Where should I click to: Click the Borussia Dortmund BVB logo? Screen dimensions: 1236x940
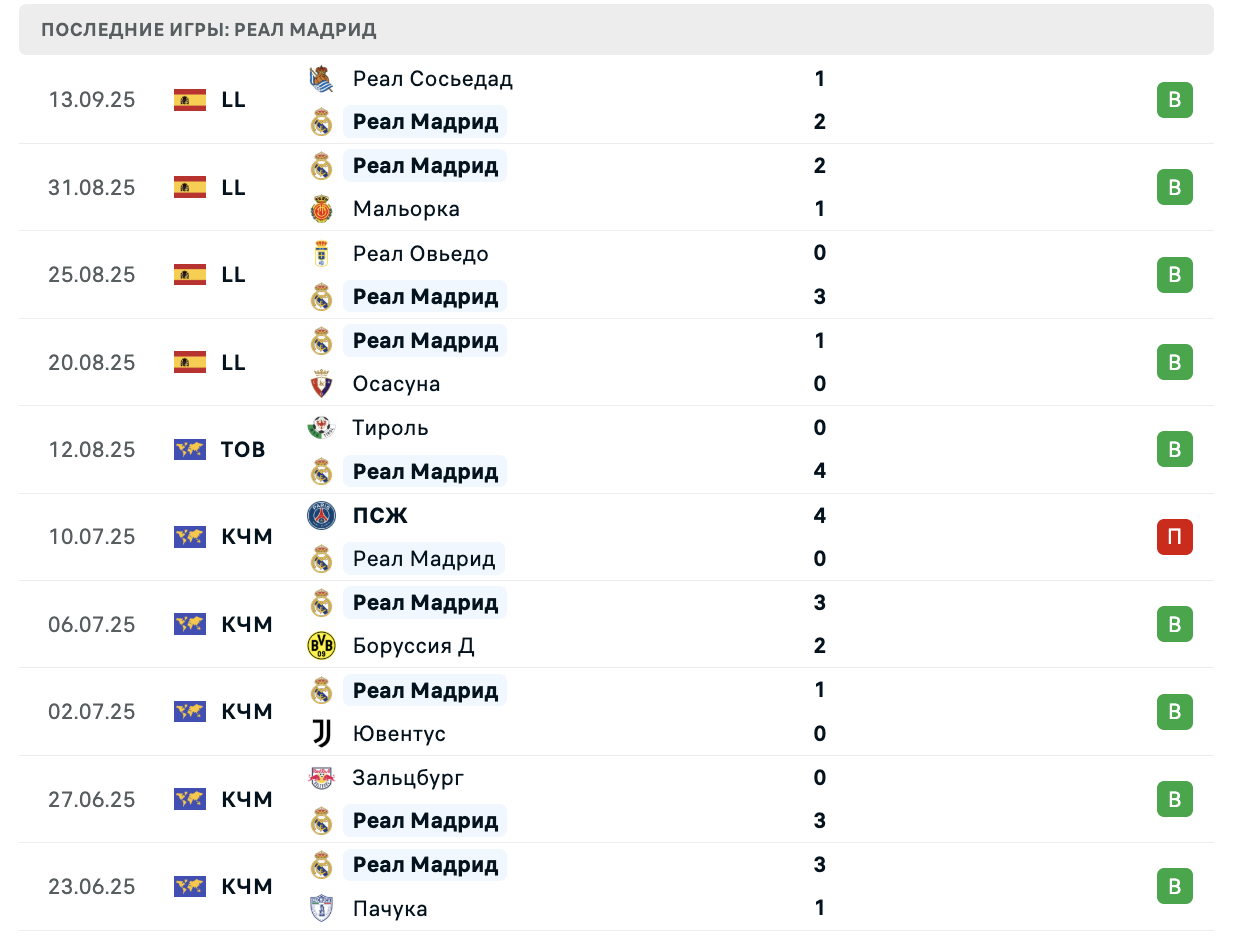pyautogui.click(x=321, y=646)
